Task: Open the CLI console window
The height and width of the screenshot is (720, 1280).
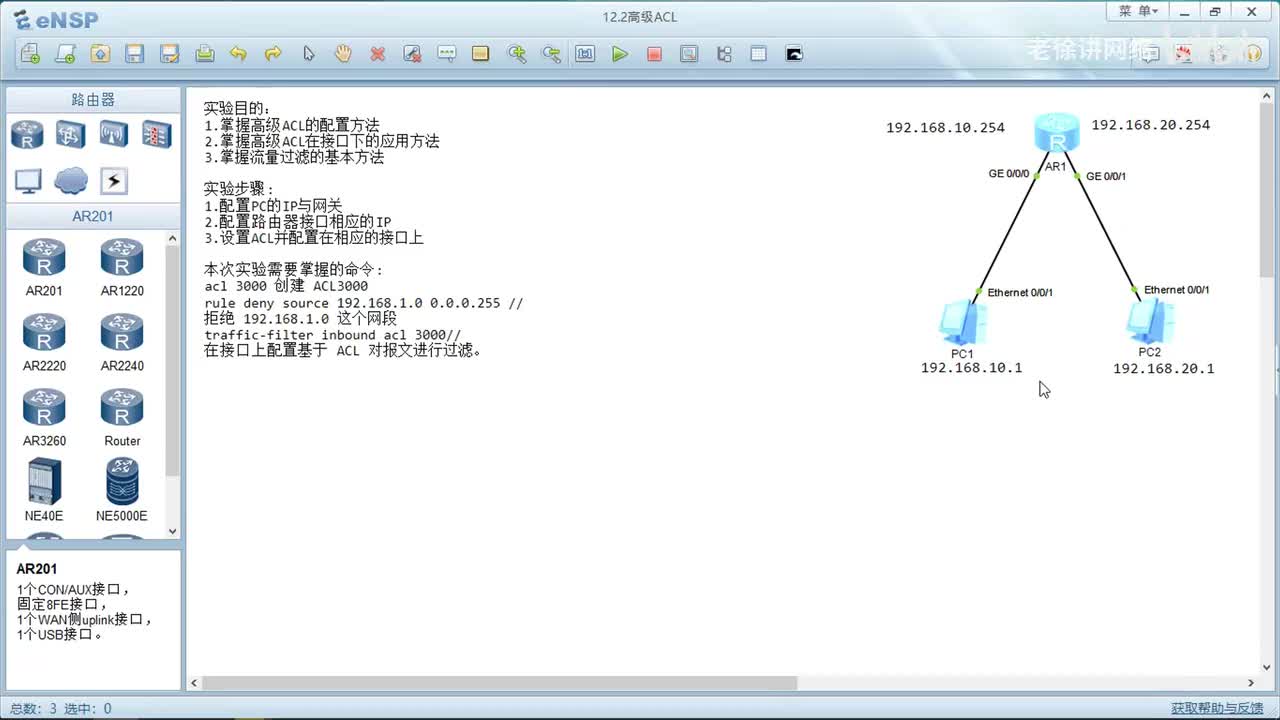Action: click(x=794, y=54)
